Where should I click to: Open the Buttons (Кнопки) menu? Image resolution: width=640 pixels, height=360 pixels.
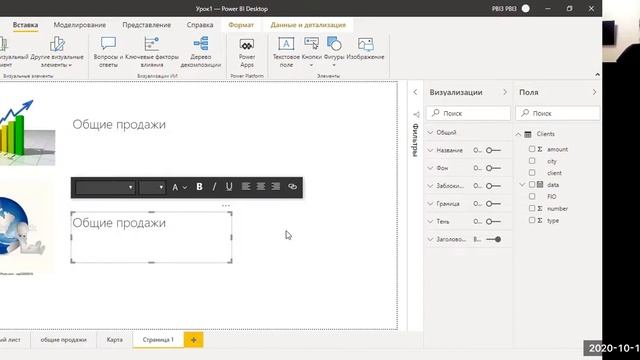click(311, 52)
